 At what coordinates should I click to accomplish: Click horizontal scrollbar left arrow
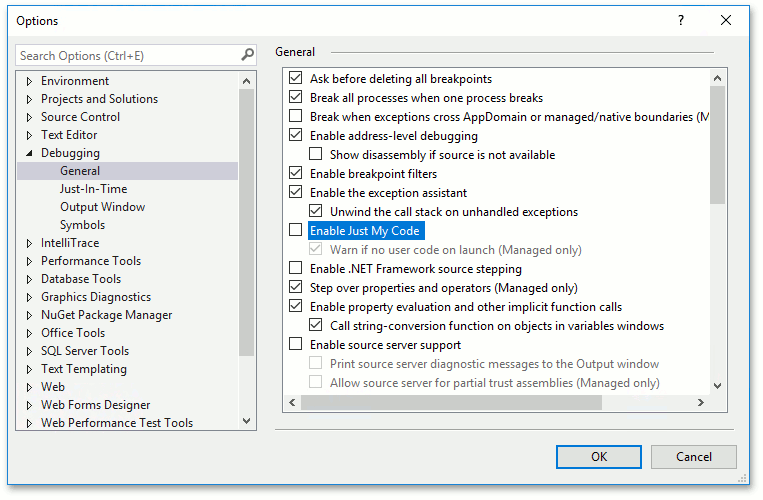tap(292, 402)
